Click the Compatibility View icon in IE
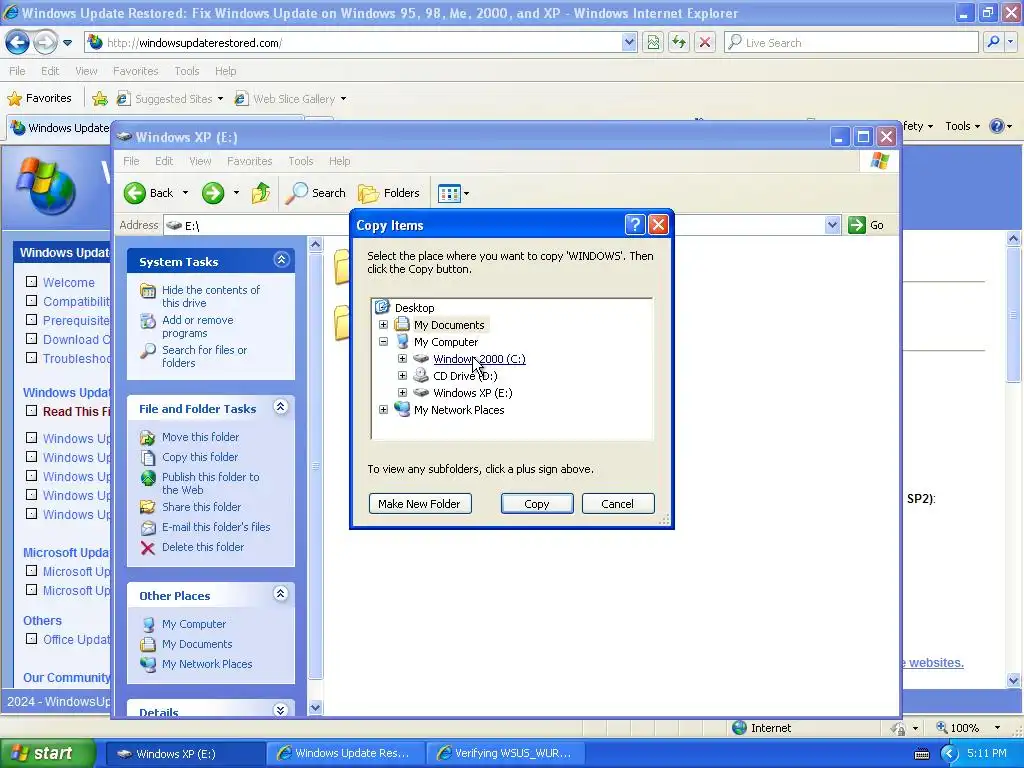 [653, 43]
